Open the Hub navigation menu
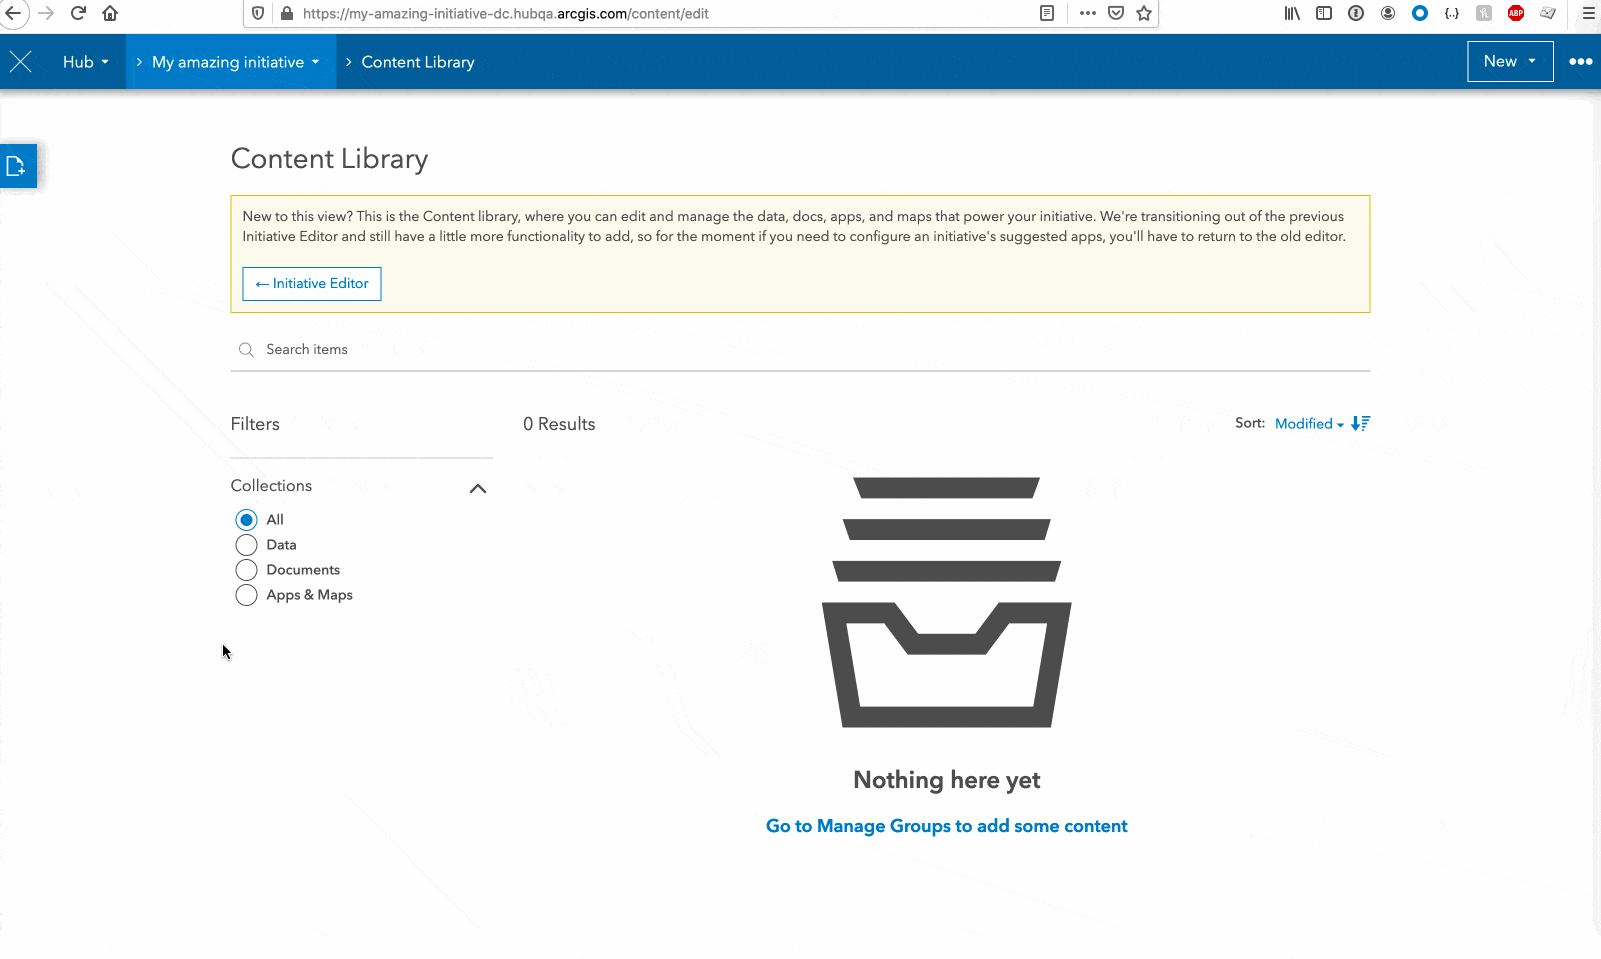 point(84,61)
